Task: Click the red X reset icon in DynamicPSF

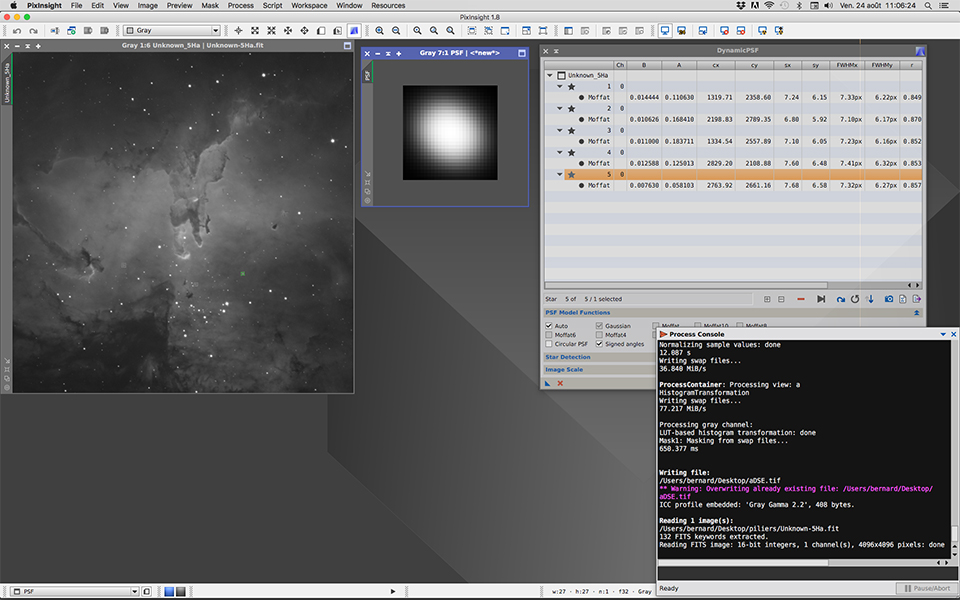Action: click(x=560, y=383)
